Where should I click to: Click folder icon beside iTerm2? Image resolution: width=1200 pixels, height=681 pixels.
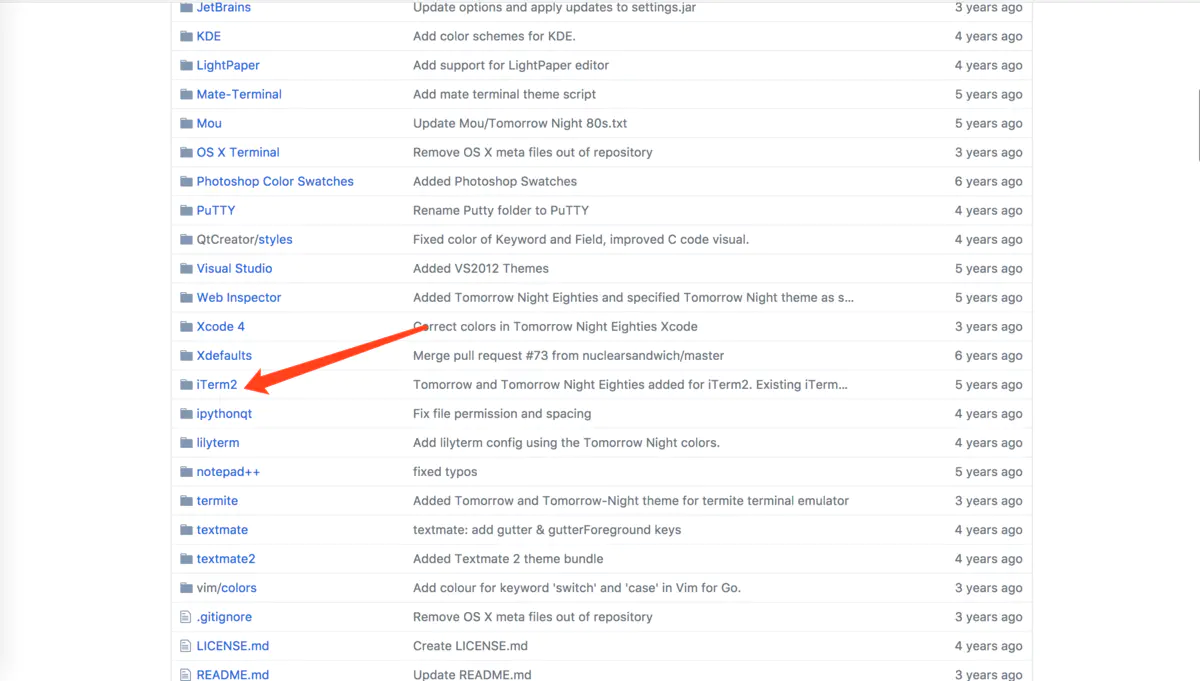tap(186, 384)
